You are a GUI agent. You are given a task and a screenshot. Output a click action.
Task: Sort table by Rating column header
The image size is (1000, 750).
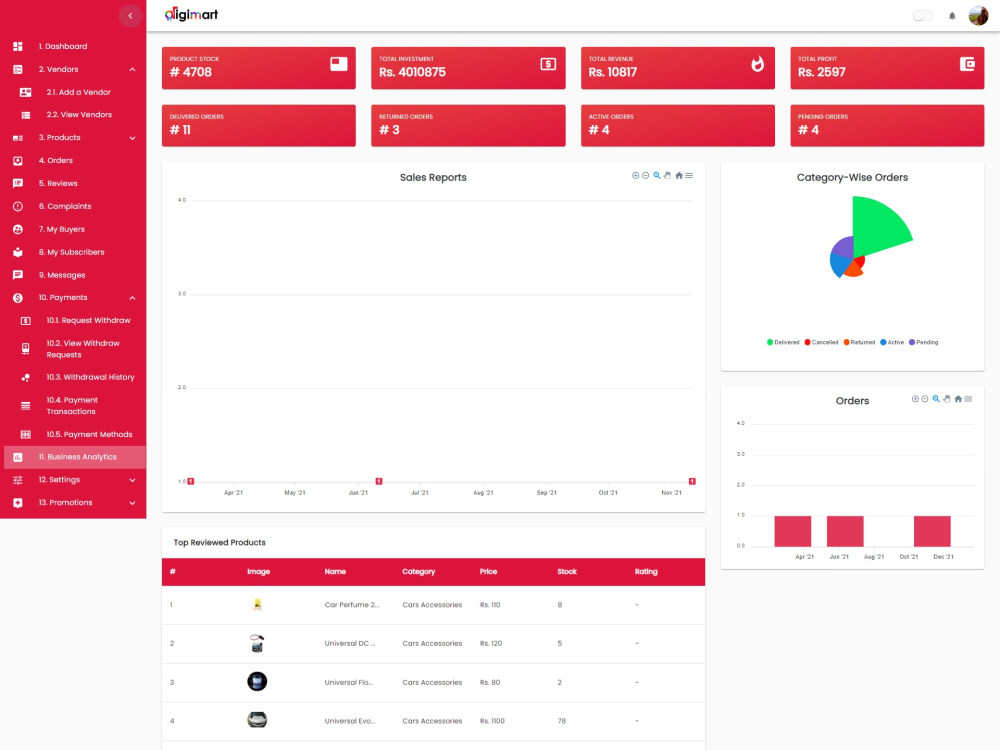coord(646,572)
